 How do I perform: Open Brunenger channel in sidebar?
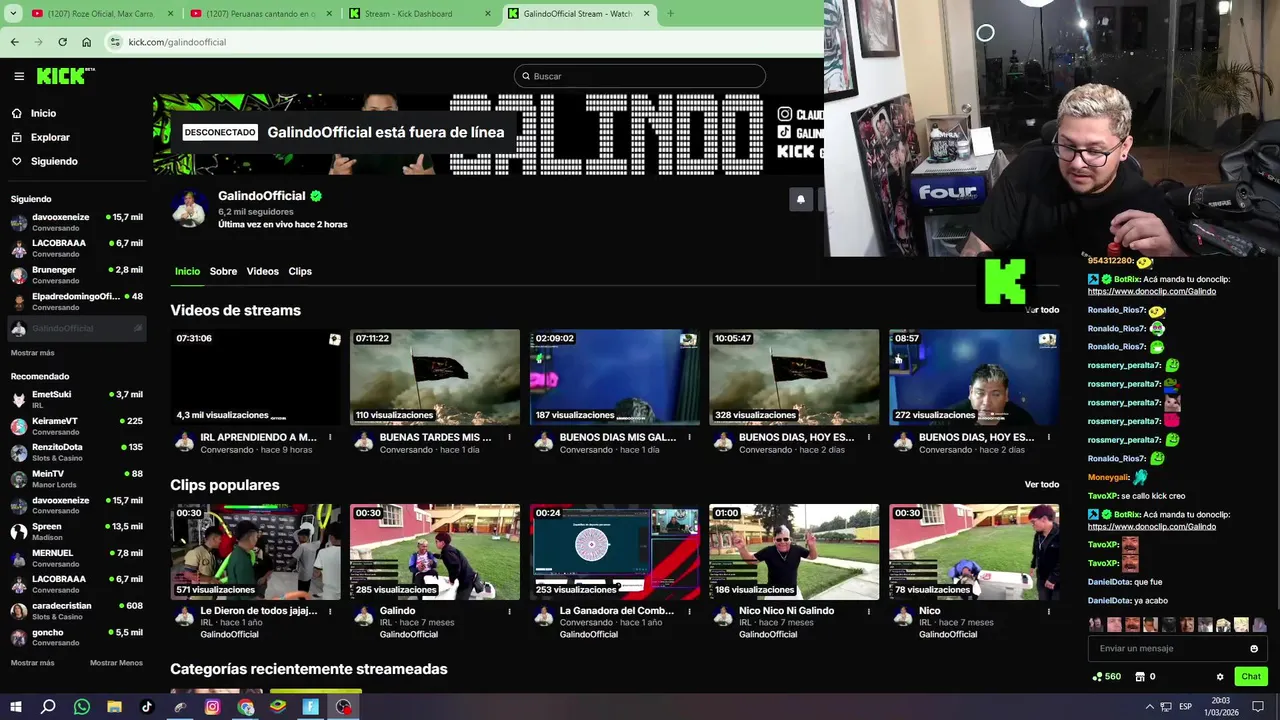point(77,275)
